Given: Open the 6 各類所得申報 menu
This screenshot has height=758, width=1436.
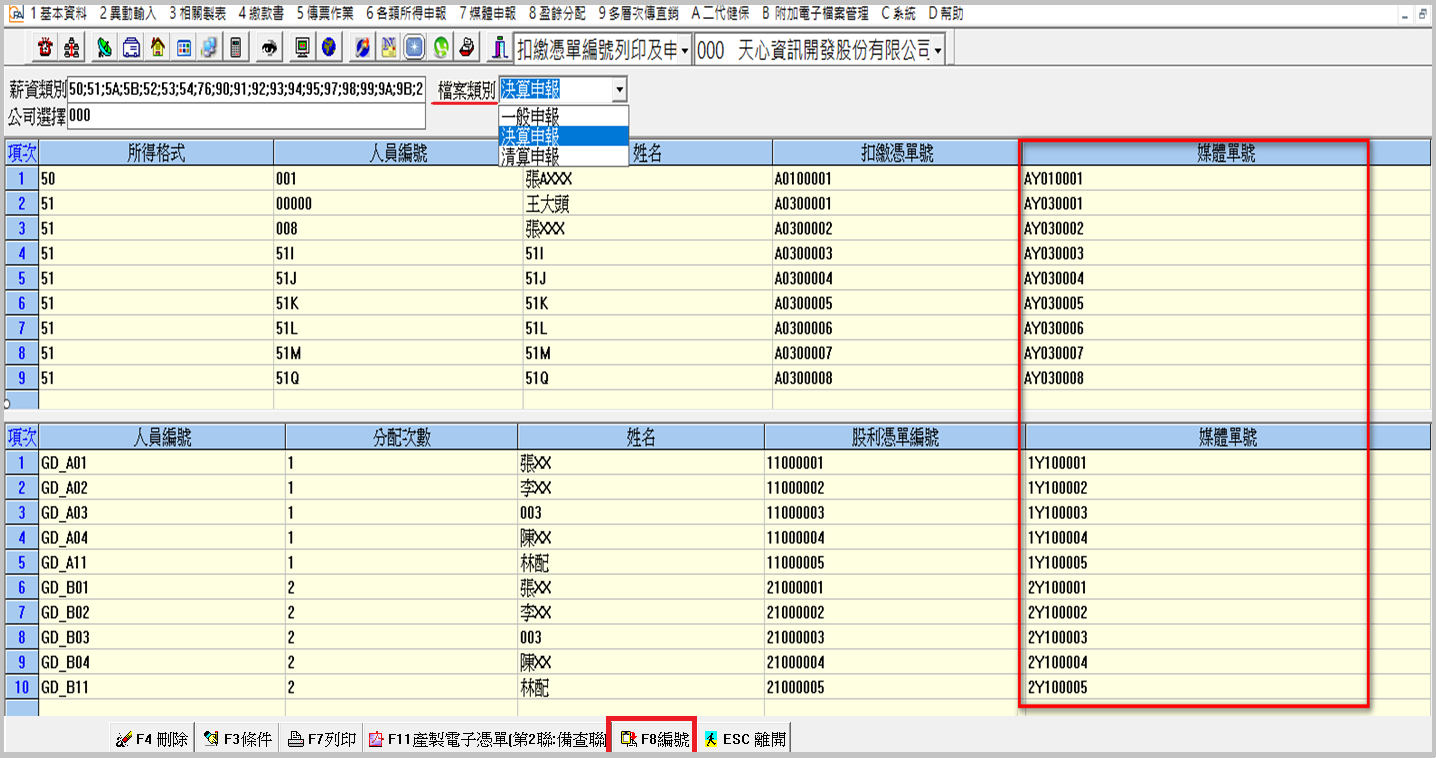Looking at the screenshot, I should pos(405,14).
